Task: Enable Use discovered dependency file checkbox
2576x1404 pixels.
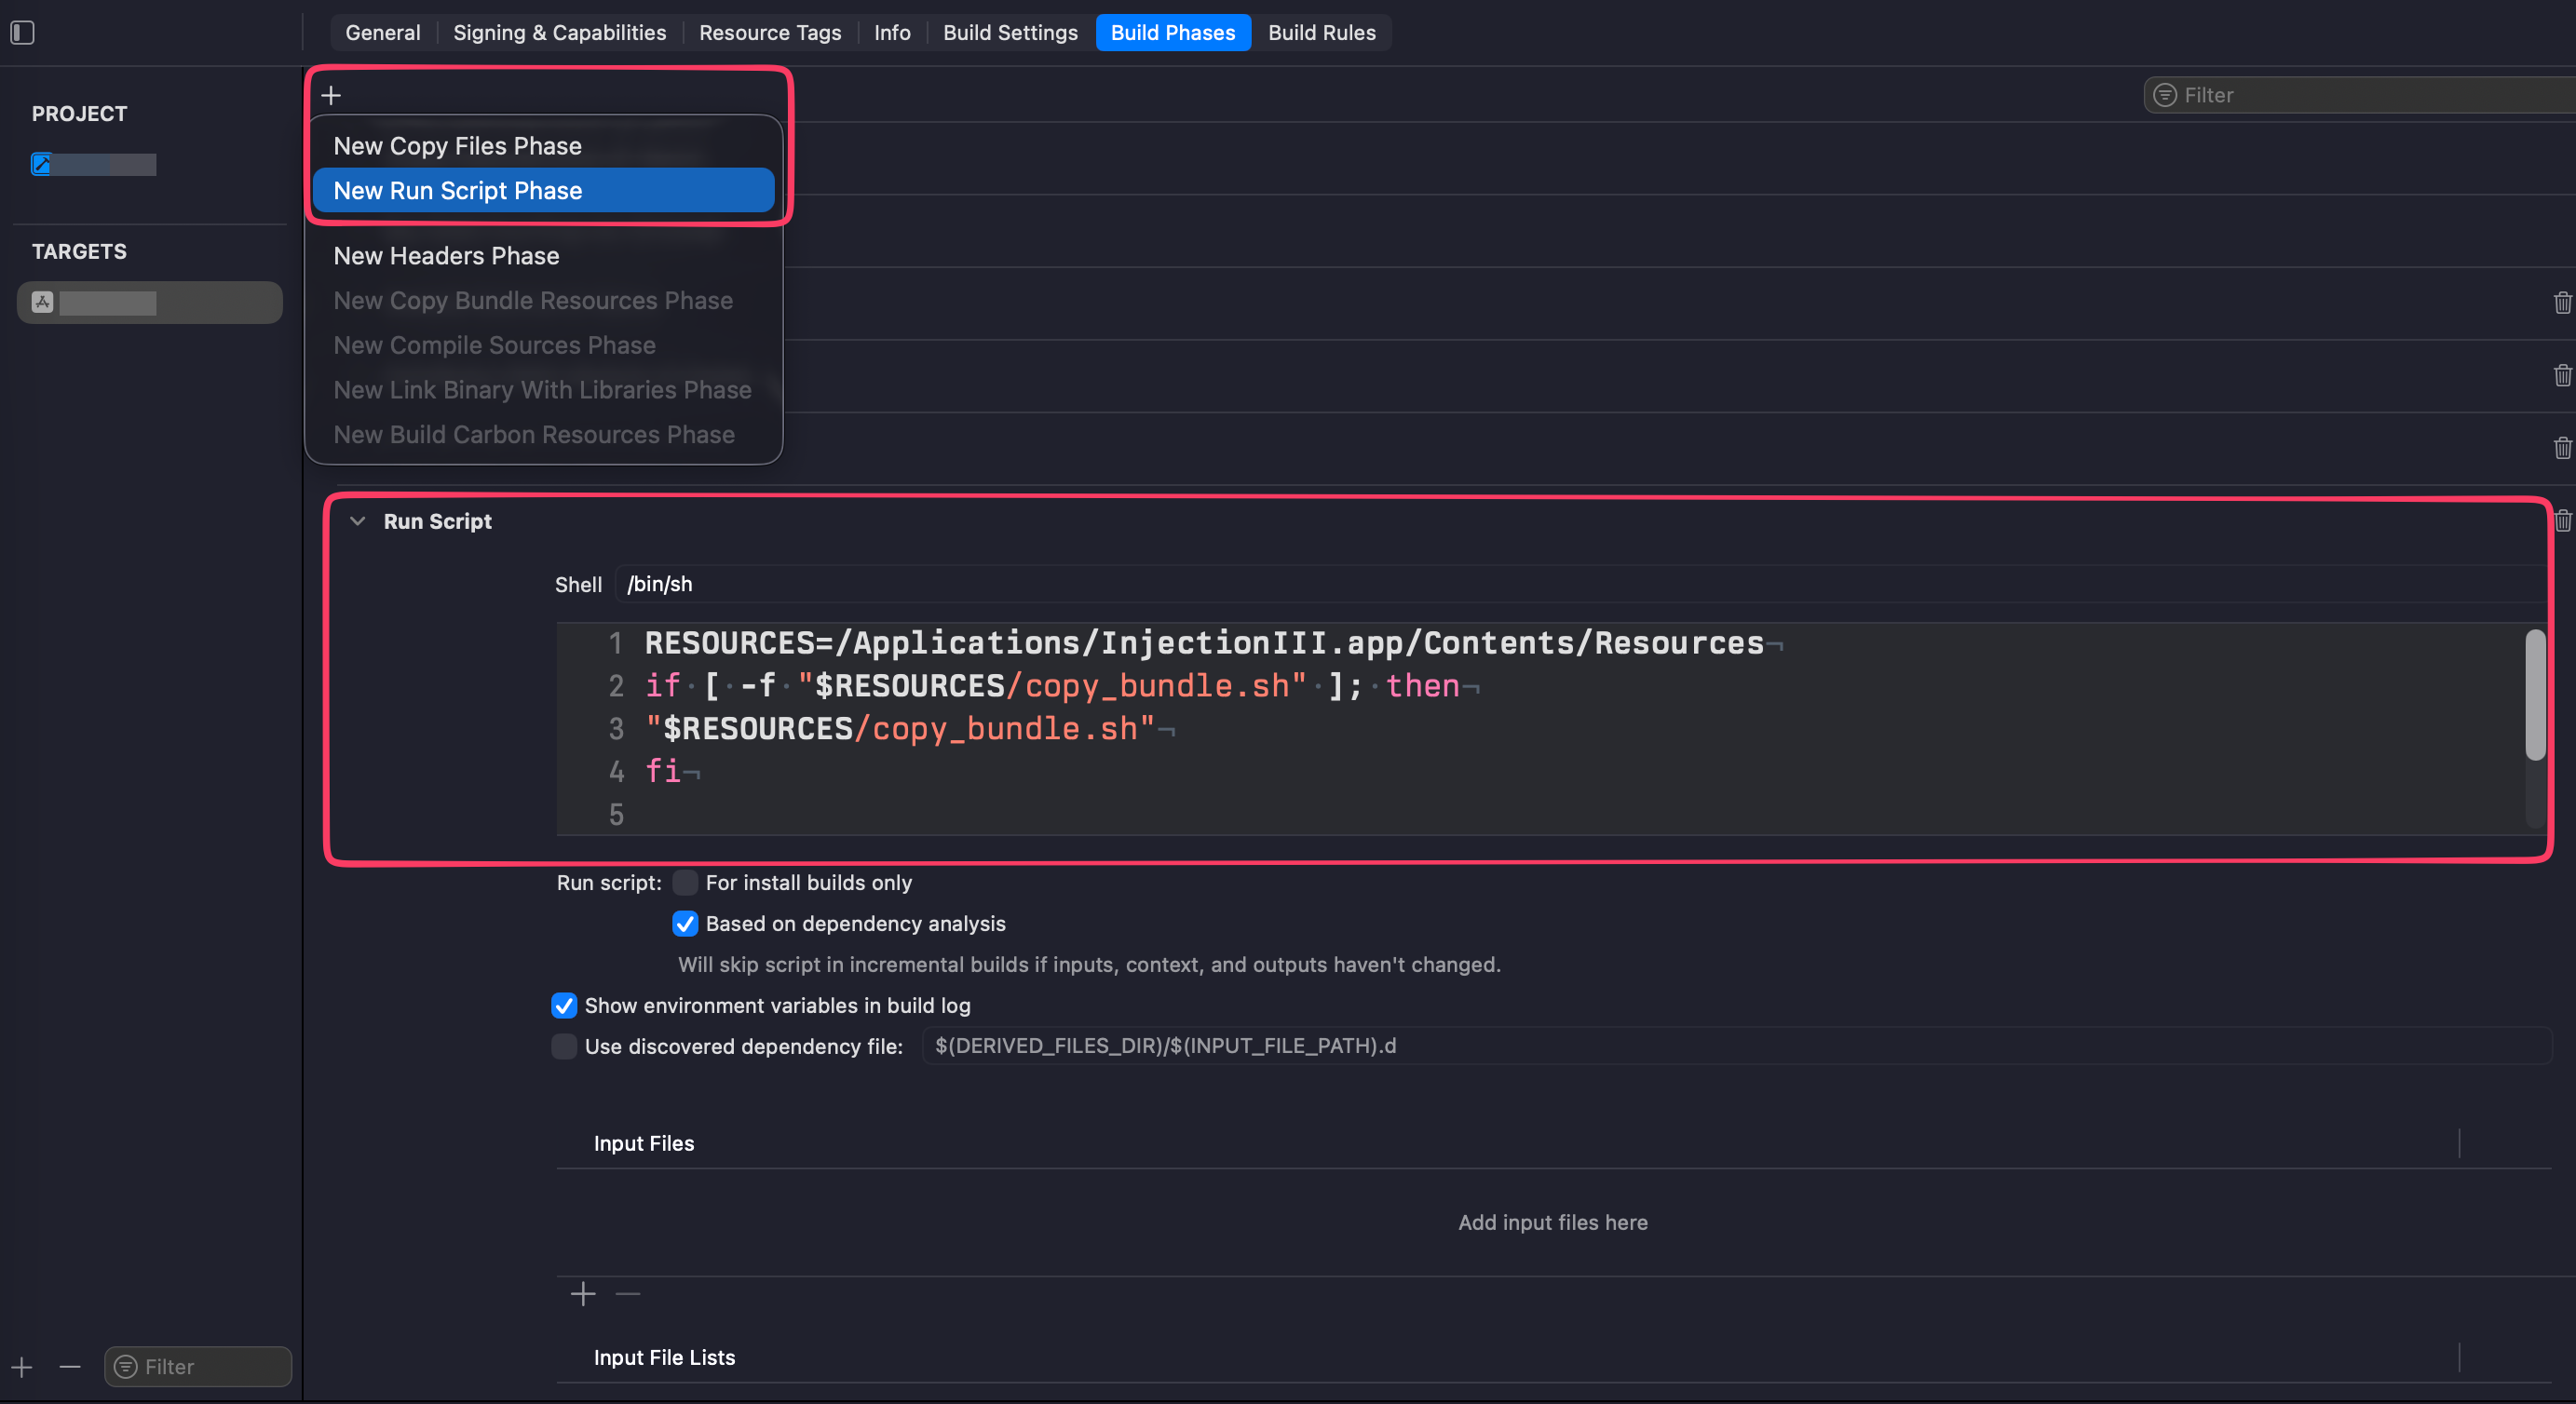Action: click(564, 1046)
